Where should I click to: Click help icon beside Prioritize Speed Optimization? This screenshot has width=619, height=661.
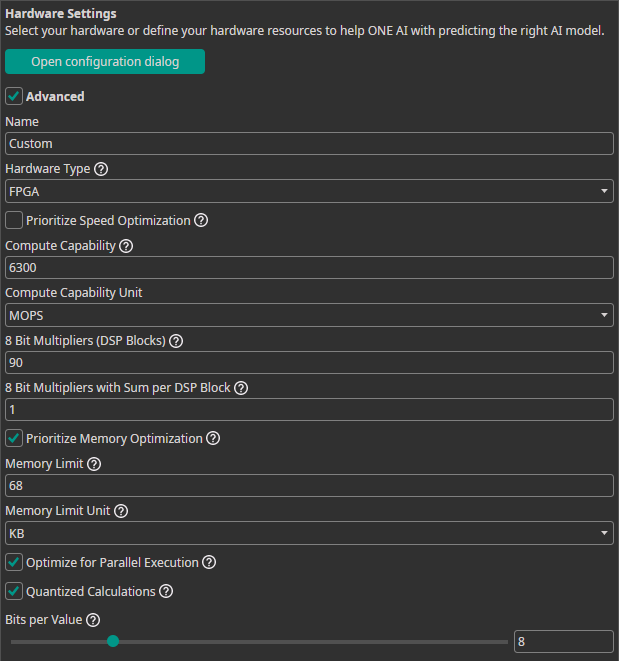click(201, 220)
